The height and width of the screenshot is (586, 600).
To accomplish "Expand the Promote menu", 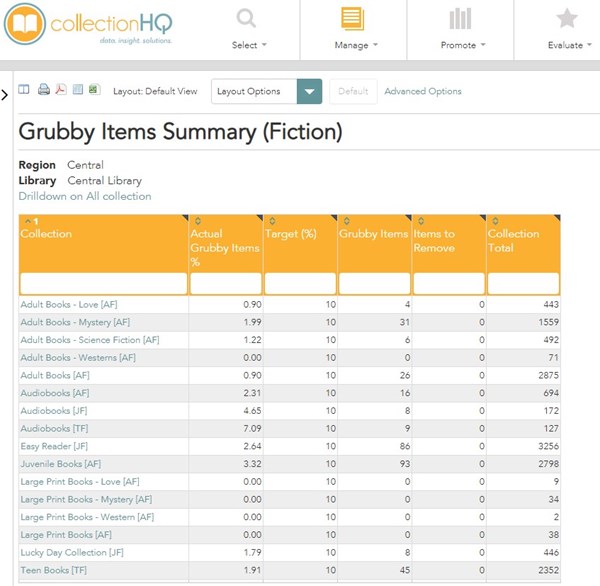I will tap(460, 30).
